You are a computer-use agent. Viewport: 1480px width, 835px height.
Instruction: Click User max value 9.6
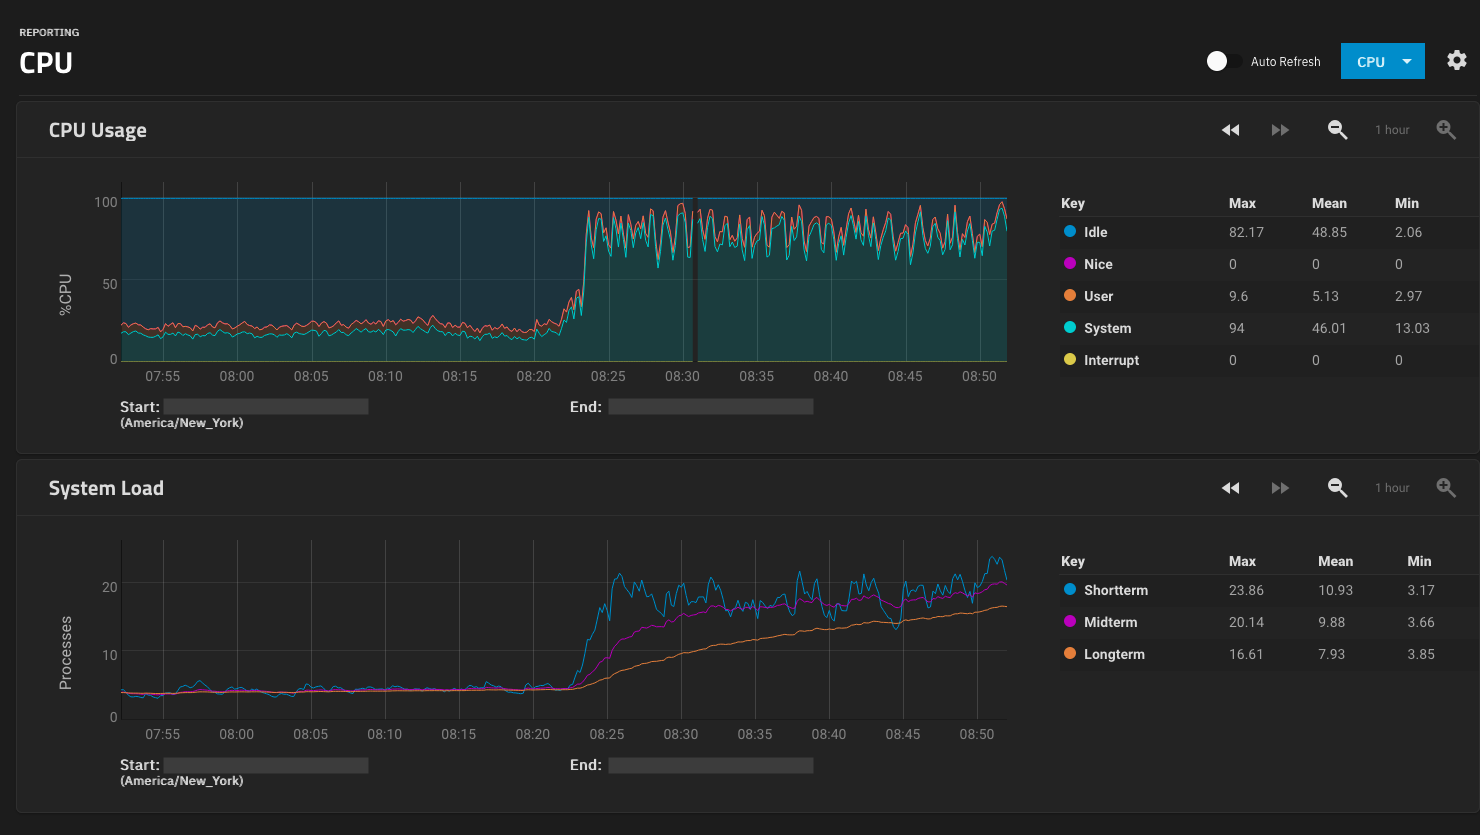tap(1239, 296)
